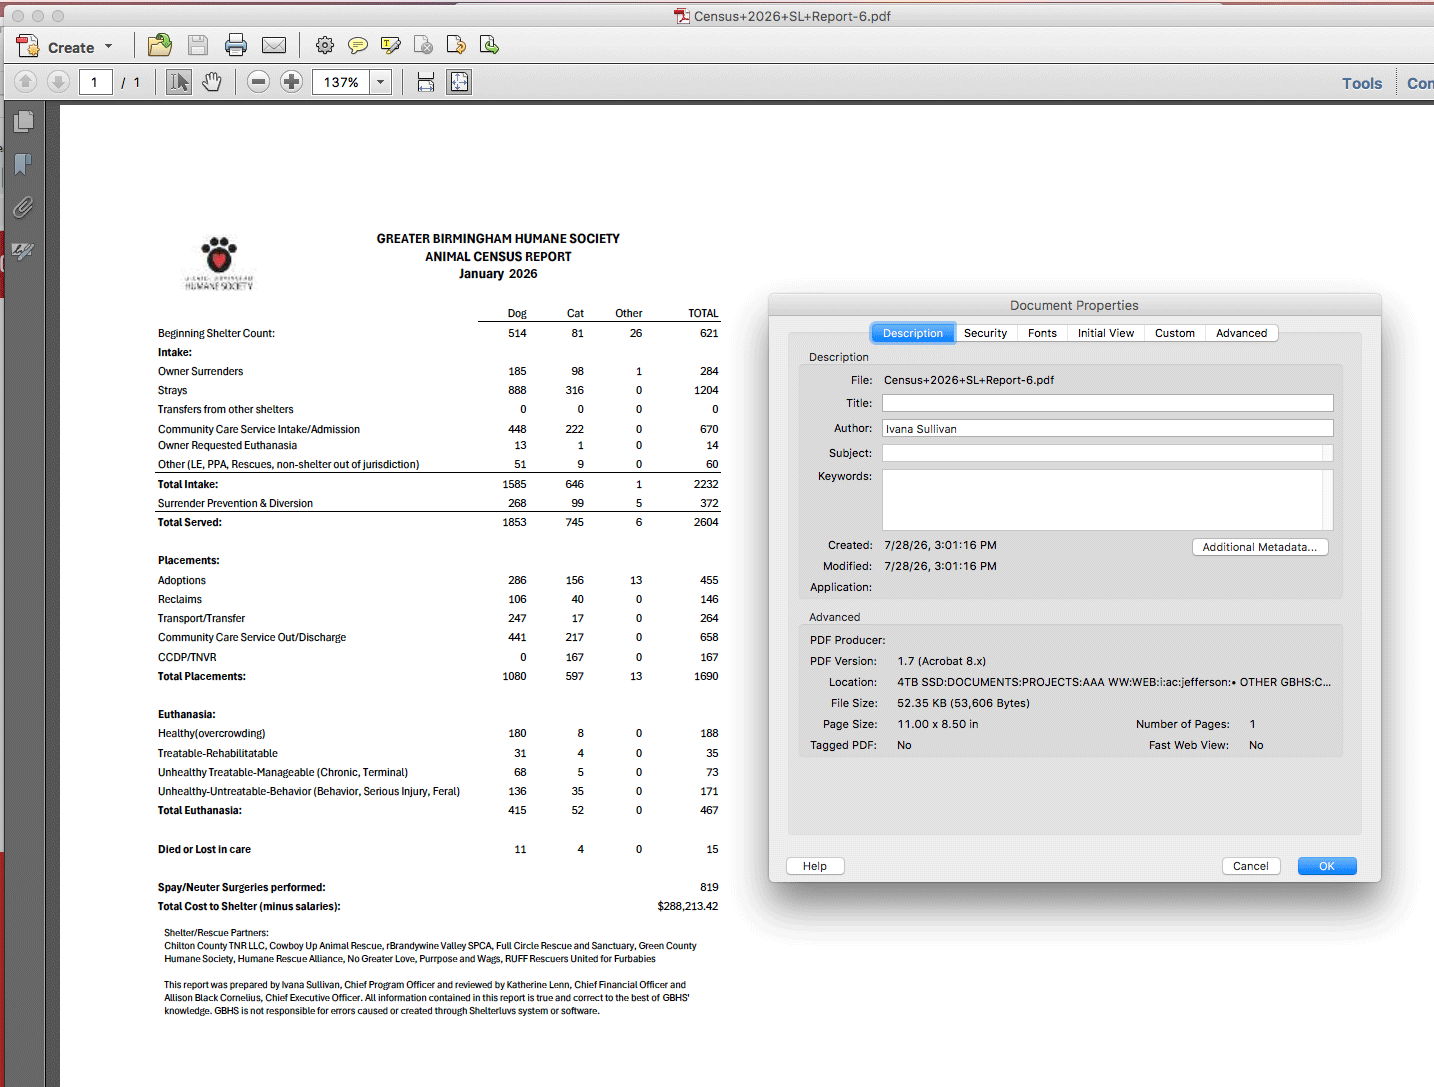Activate the text Select tool
The width and height of the screenshot is (1434, 1087).
click(x=179, y=82)
